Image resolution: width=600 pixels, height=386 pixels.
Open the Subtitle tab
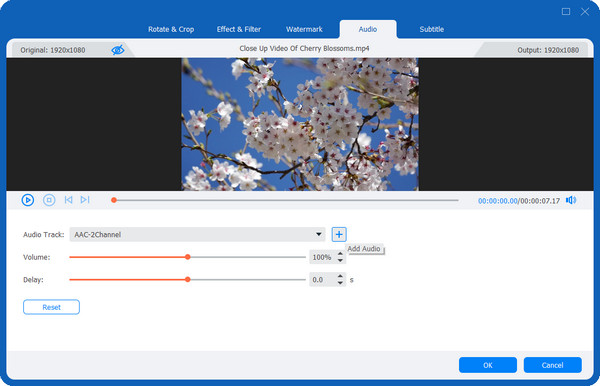click(x=432, y=29)
